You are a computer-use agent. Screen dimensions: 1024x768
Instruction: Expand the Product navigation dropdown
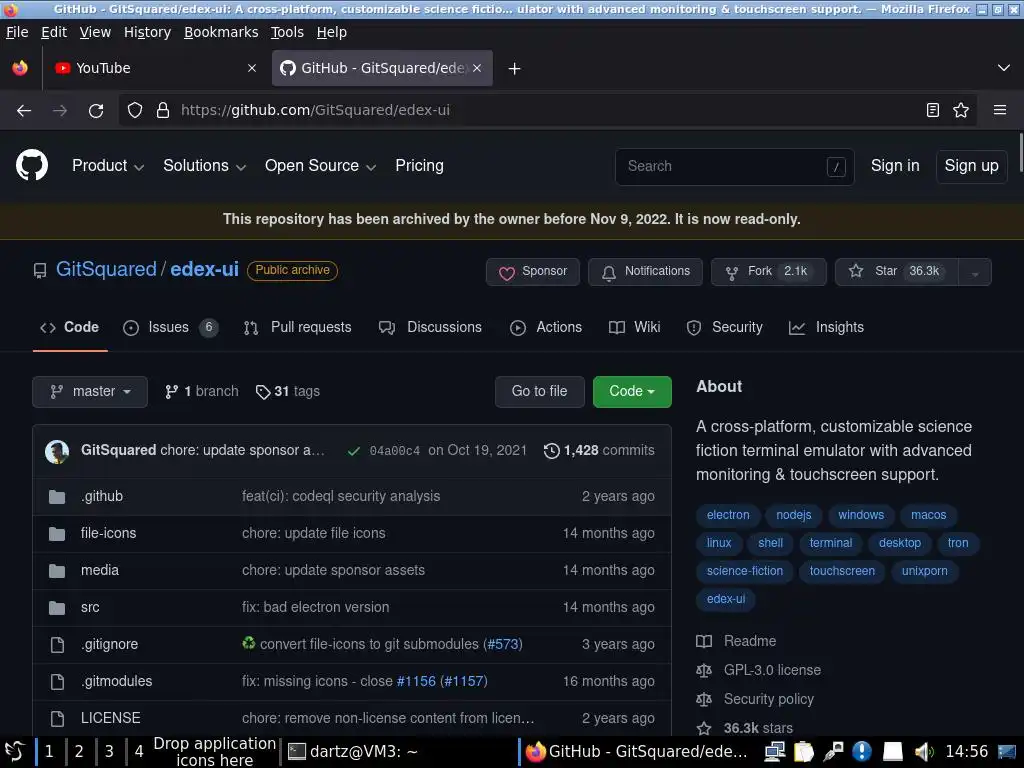108,166
